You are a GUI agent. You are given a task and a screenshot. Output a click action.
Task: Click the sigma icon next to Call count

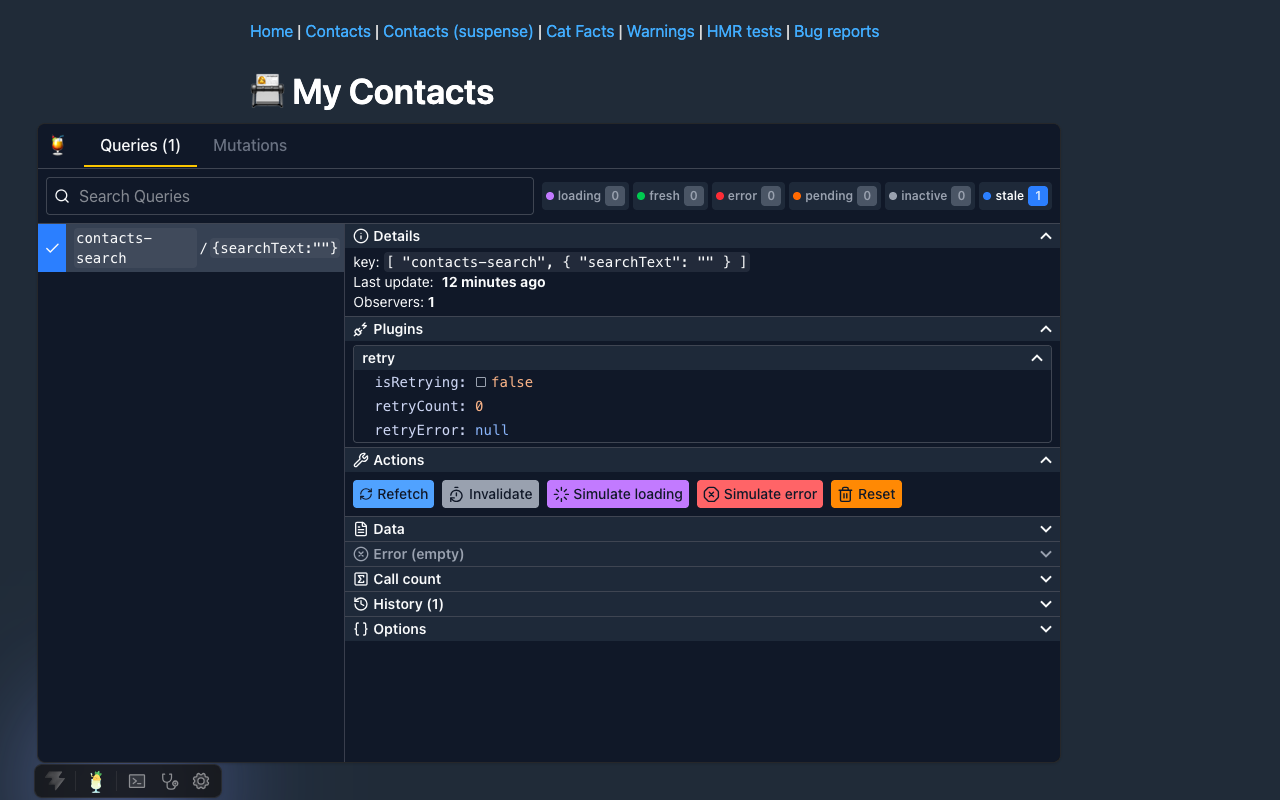point(361,579)
